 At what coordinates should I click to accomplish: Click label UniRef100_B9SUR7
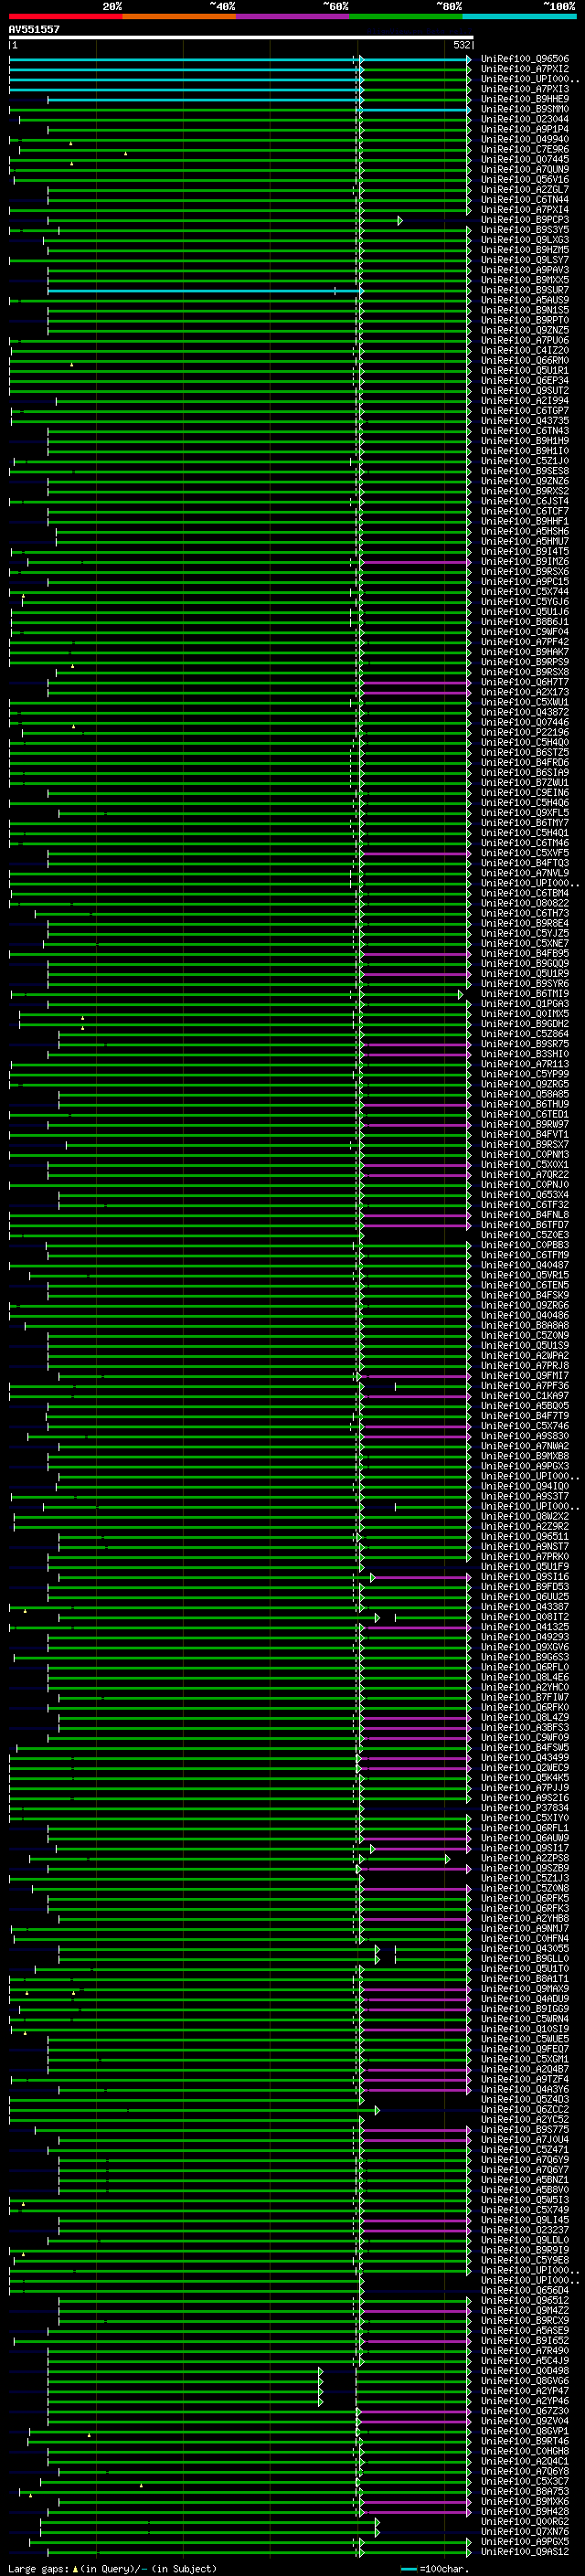click(x=524, y=290)
